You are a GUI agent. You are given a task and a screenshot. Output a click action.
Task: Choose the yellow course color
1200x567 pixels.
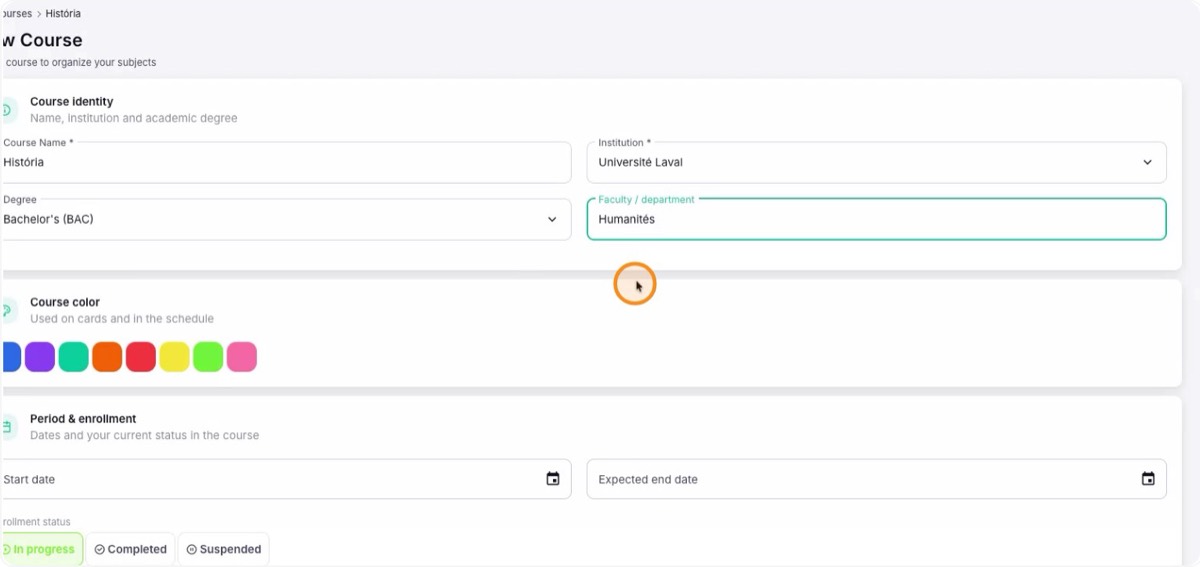(174, 357)
